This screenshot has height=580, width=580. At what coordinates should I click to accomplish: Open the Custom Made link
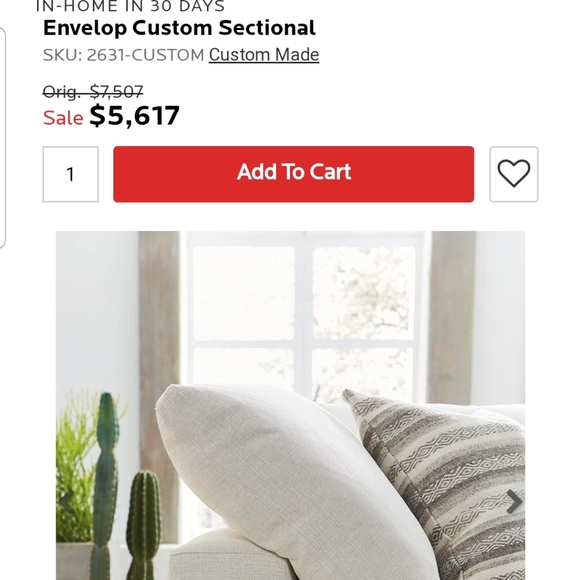point(264,55)
